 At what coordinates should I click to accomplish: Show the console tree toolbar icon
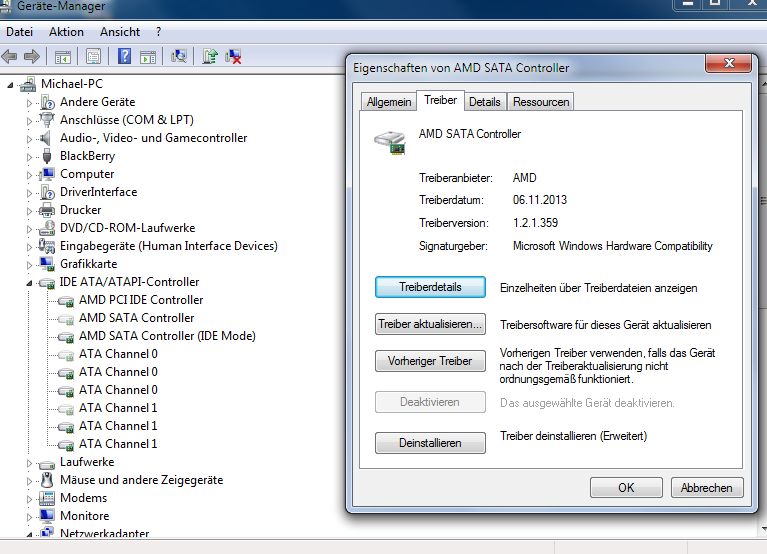(x=63, y=57)
